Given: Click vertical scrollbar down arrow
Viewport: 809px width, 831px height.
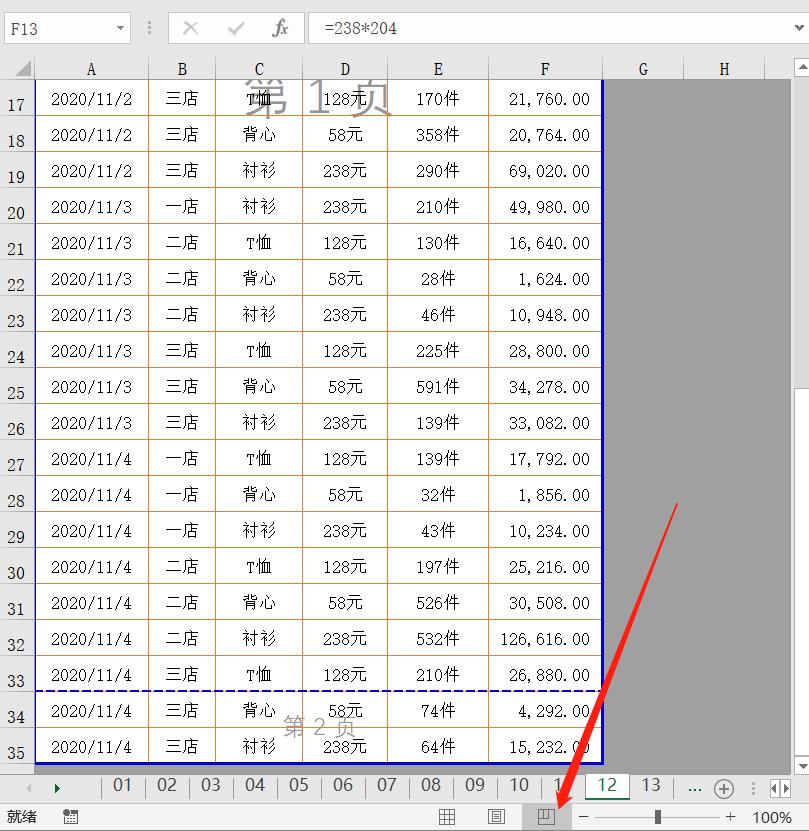Looking at the screenshot, I should 802,766.
